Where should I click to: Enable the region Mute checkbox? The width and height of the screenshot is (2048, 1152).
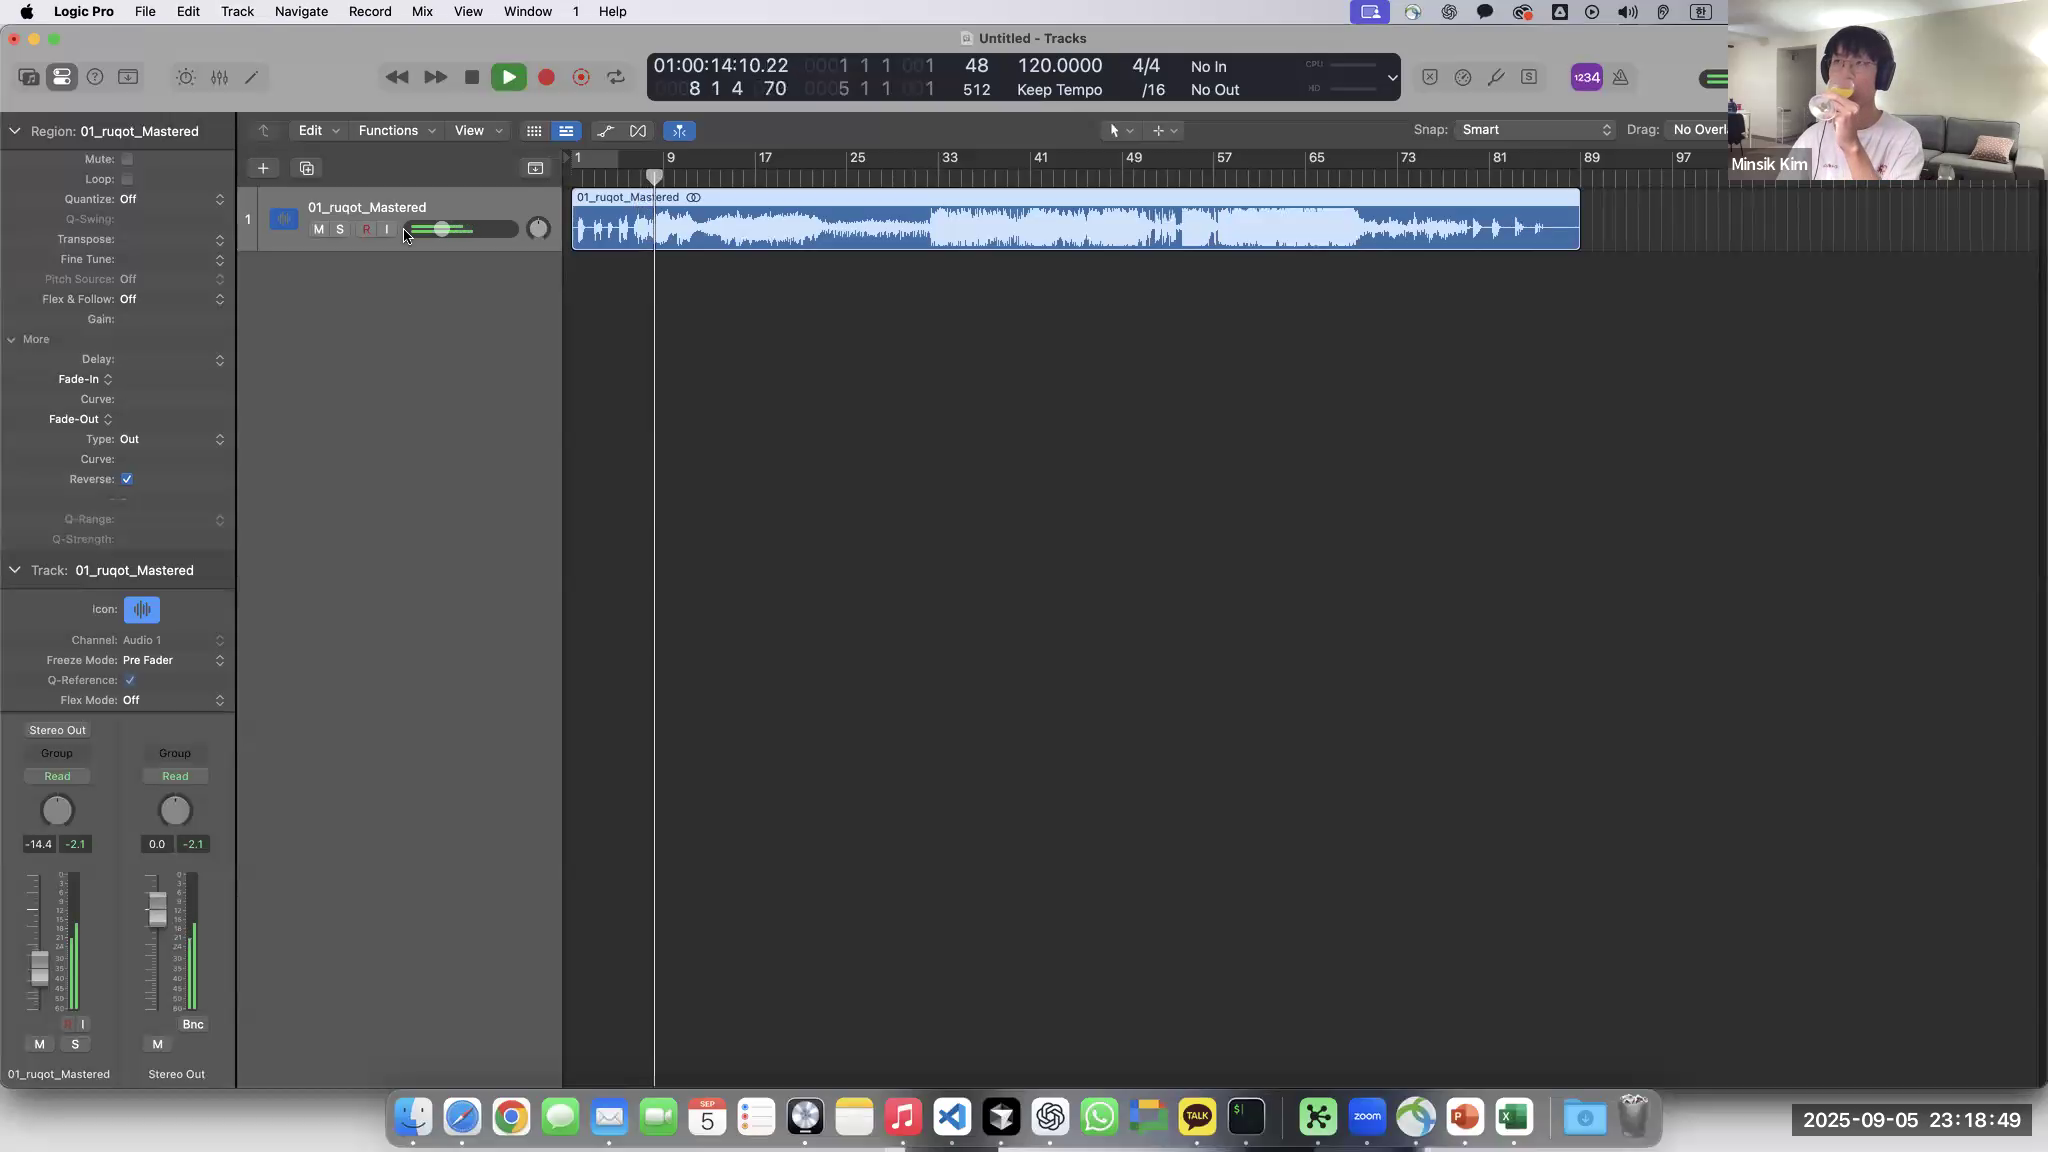127,159
